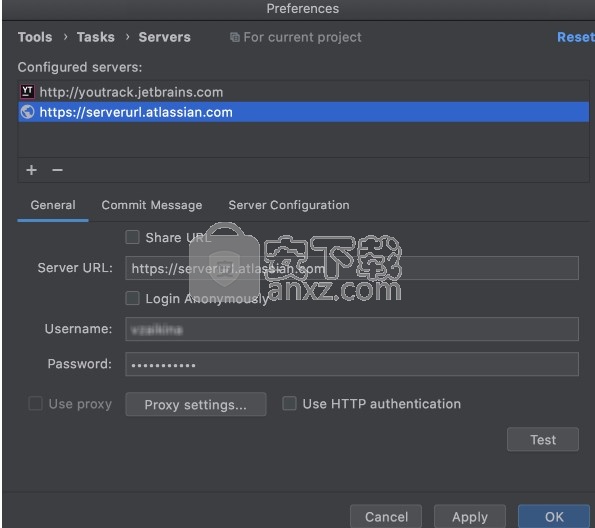595x528 pixels.
Task: Confirm with the OK button
Action: click(x=554, y=517)
